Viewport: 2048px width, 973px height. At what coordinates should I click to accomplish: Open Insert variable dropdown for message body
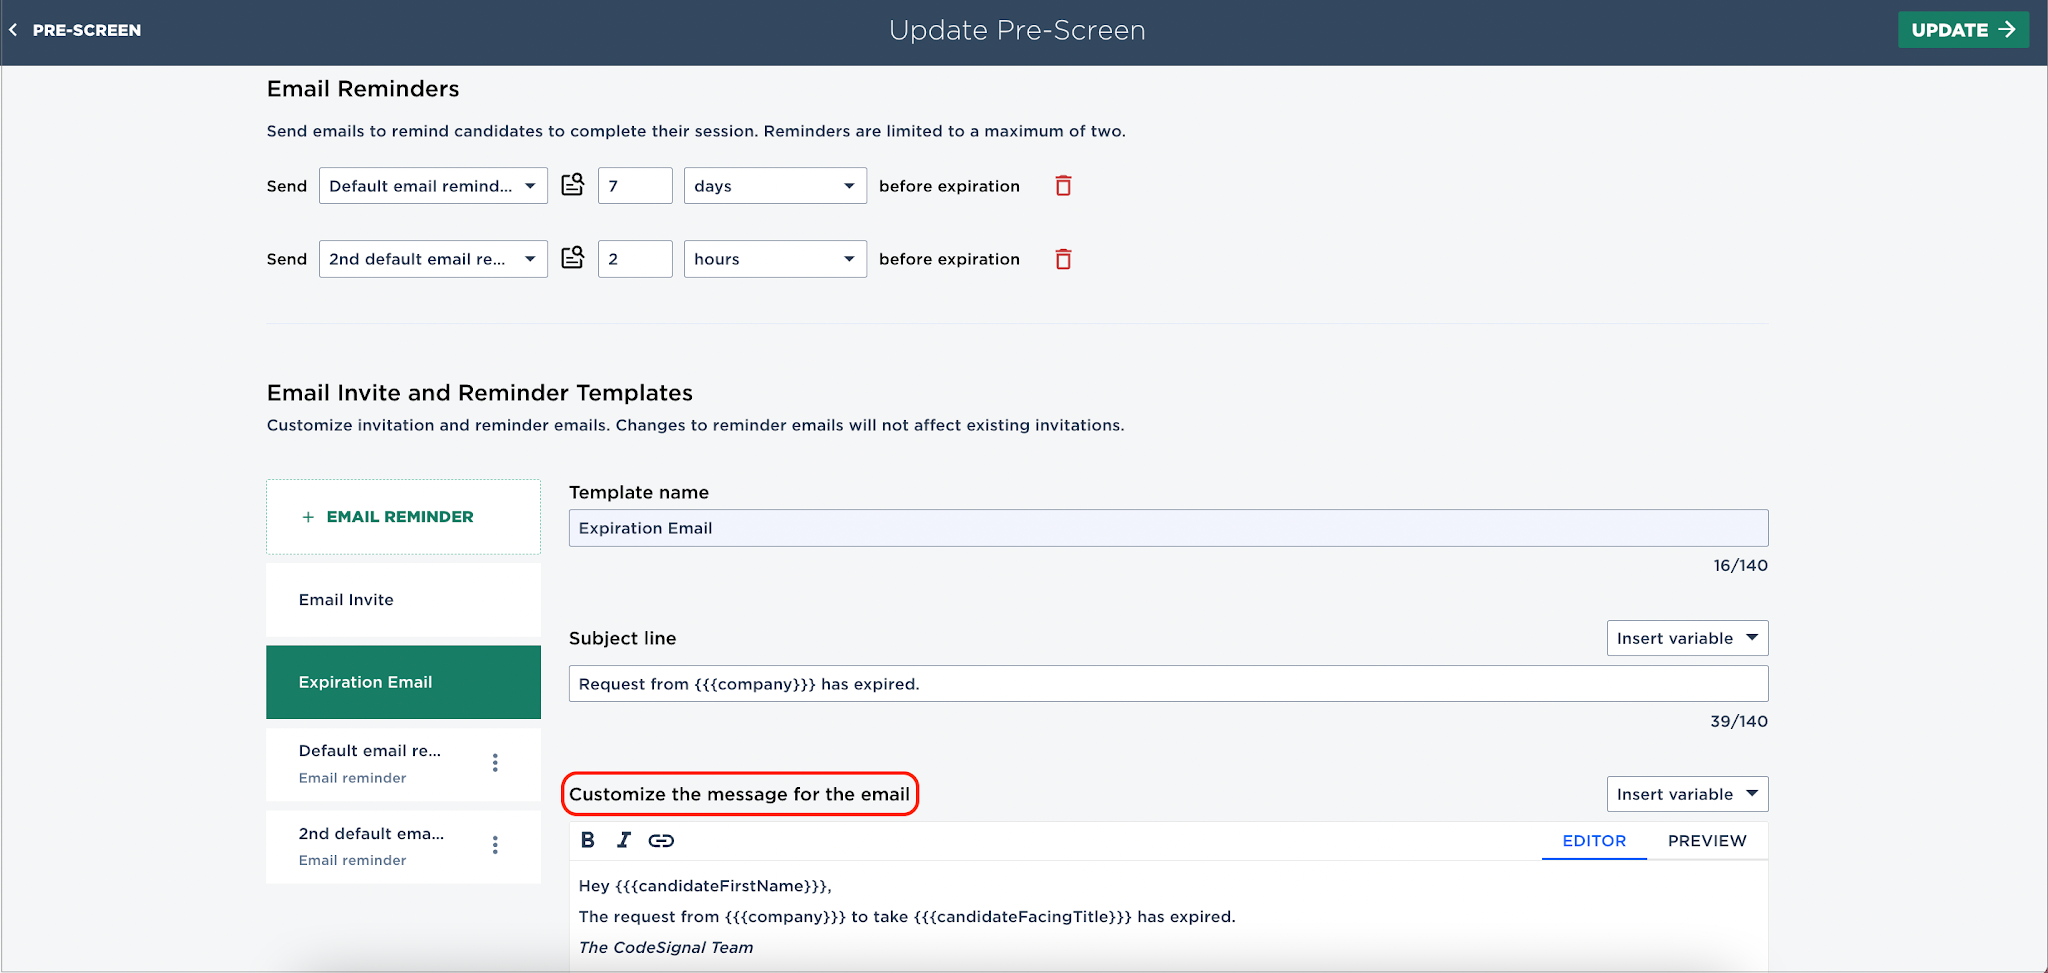point(1687,794)
